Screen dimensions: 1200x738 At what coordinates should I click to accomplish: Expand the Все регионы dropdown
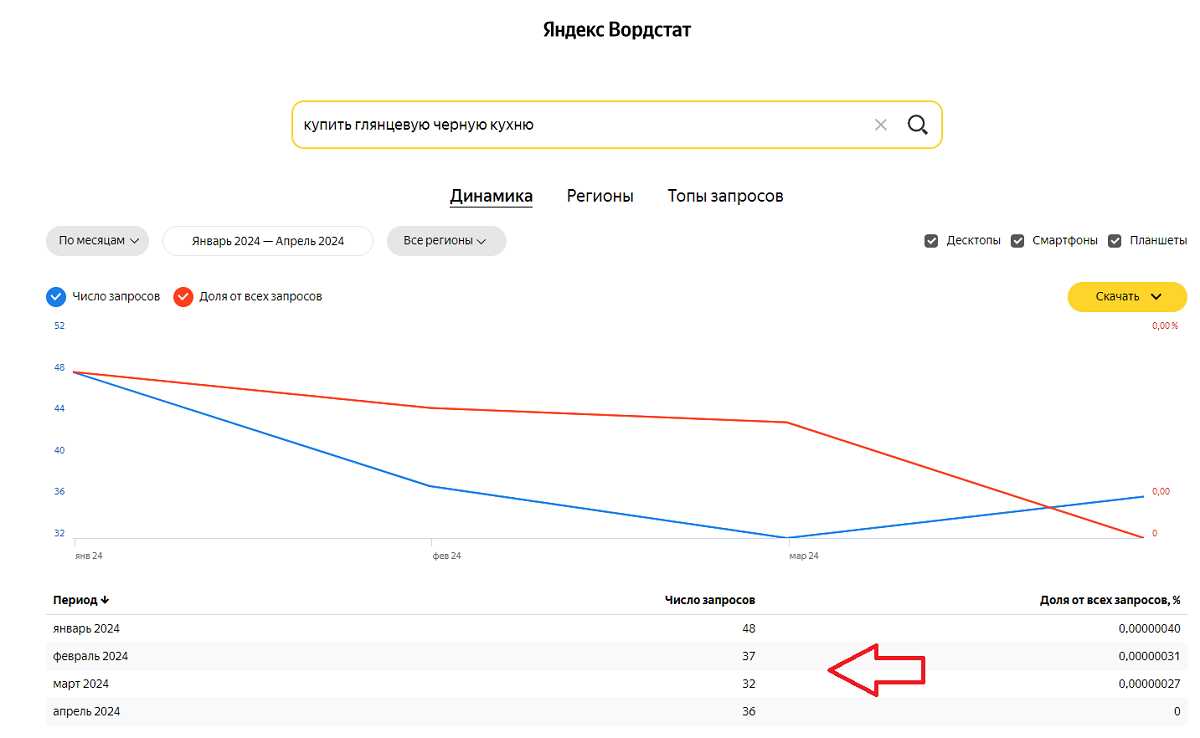(x=446, y=241)
